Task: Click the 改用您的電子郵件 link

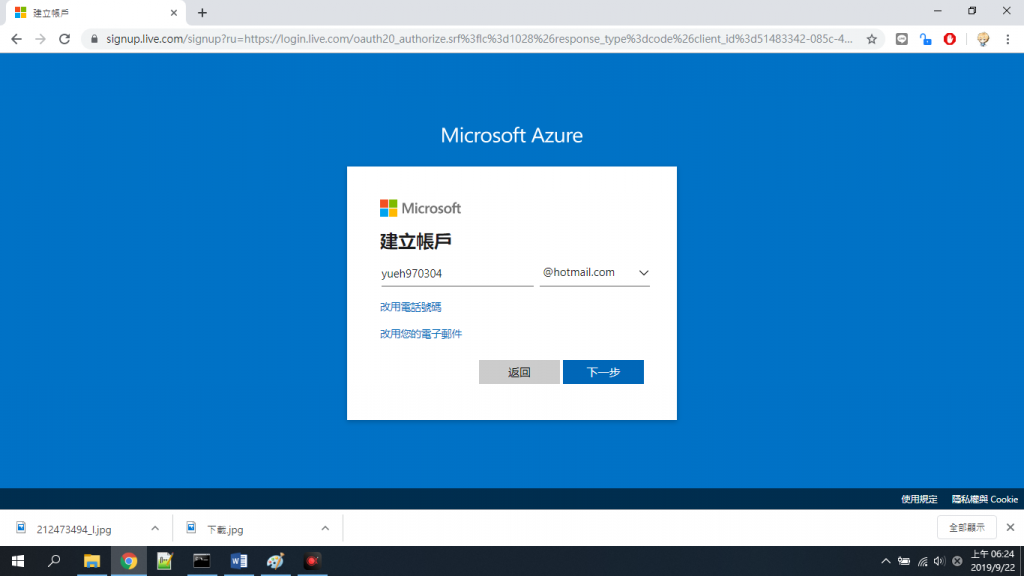Action: click(x=421, y=334)
